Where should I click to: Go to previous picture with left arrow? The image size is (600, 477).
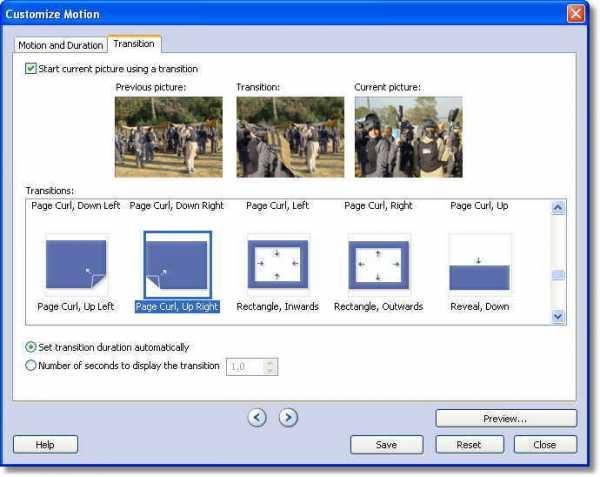(257, 418)
